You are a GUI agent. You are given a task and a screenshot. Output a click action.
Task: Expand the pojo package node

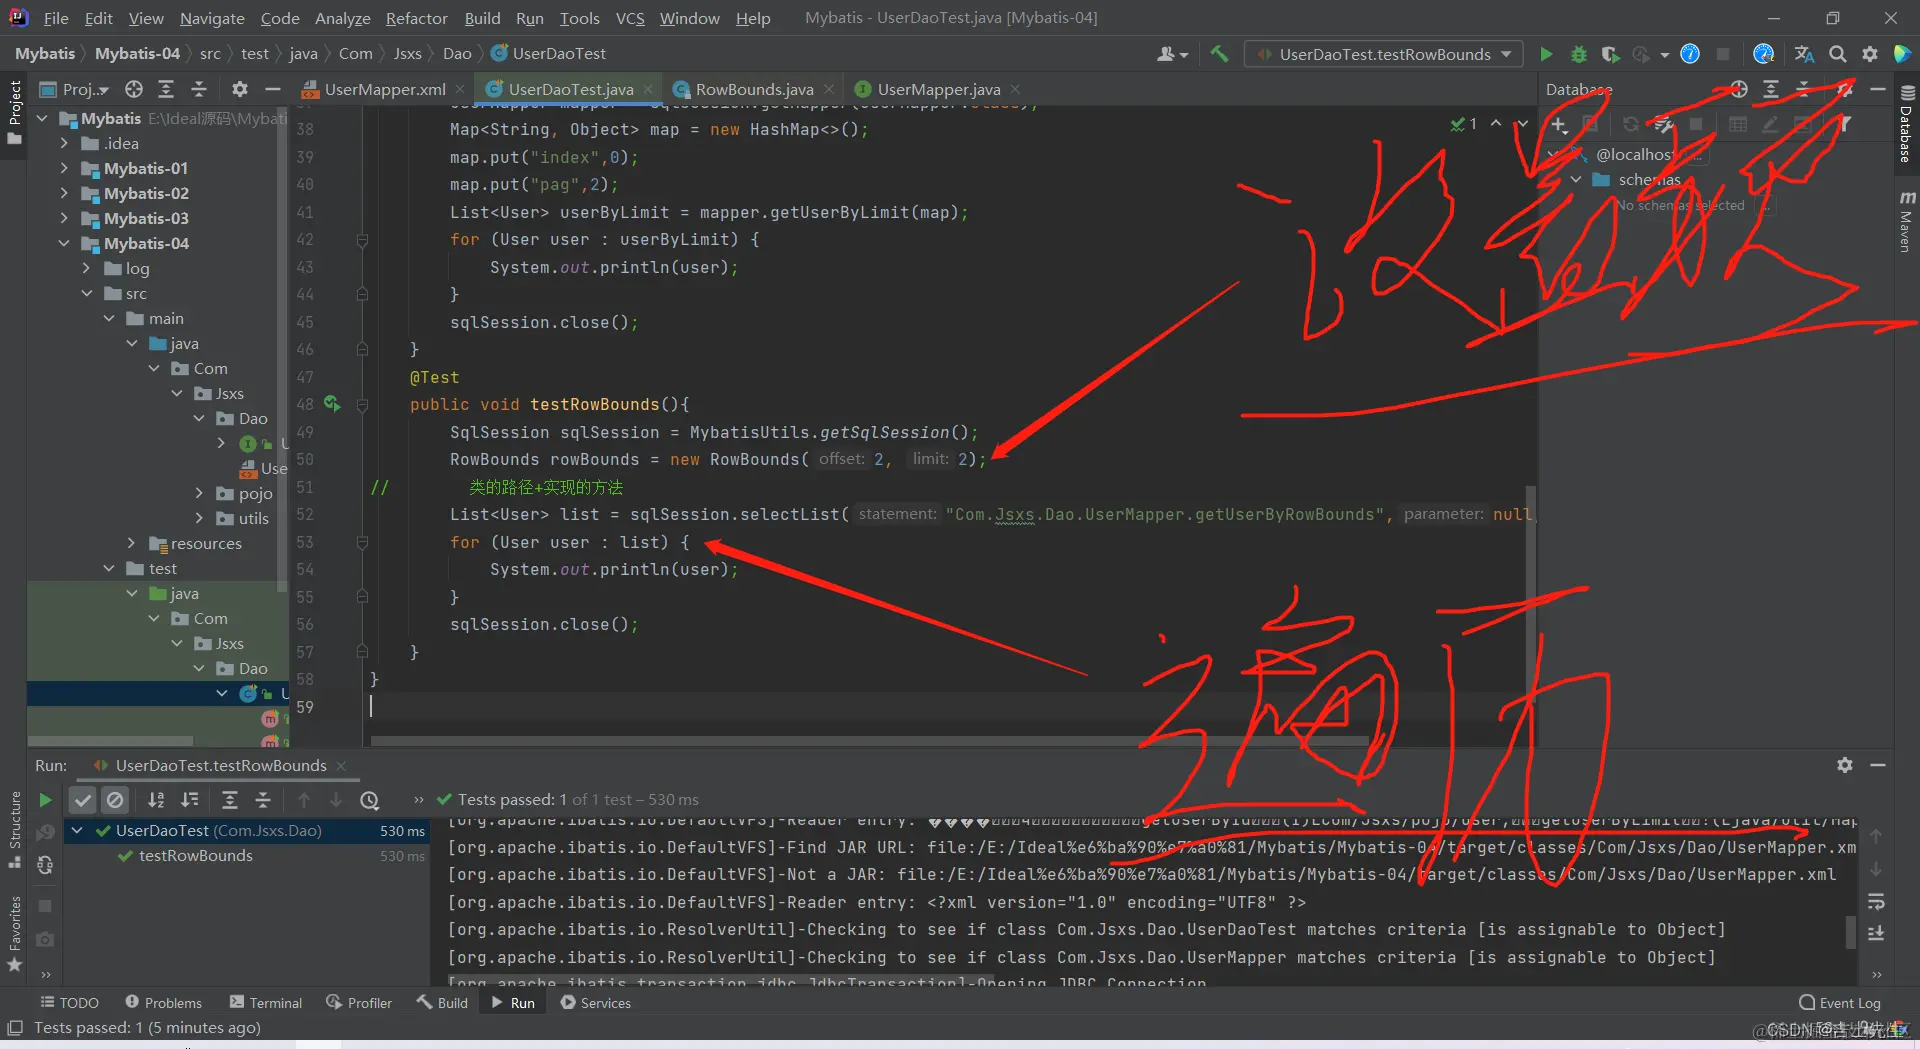(199, 493)
